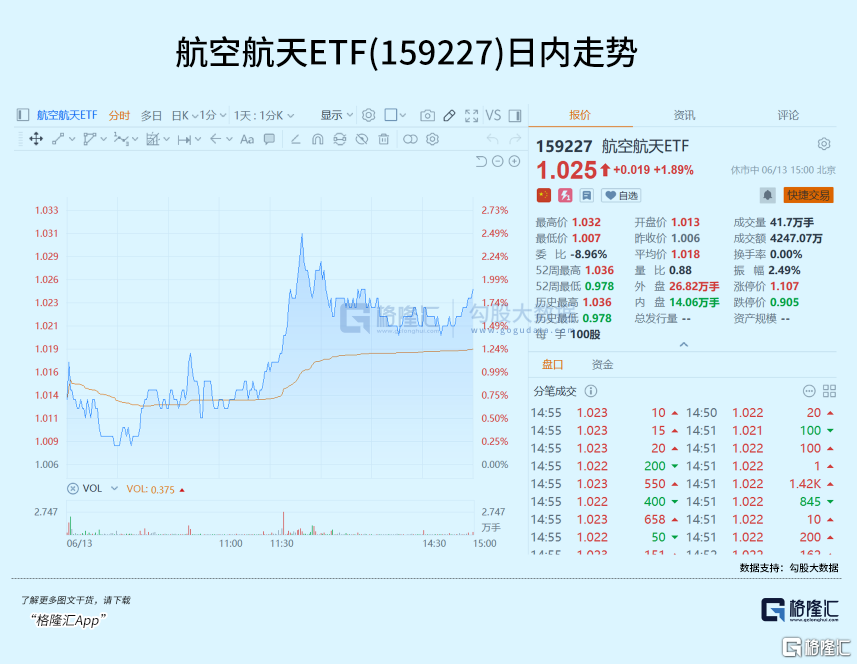Open more options ellipsis in 分笔成交

(809, 391)
